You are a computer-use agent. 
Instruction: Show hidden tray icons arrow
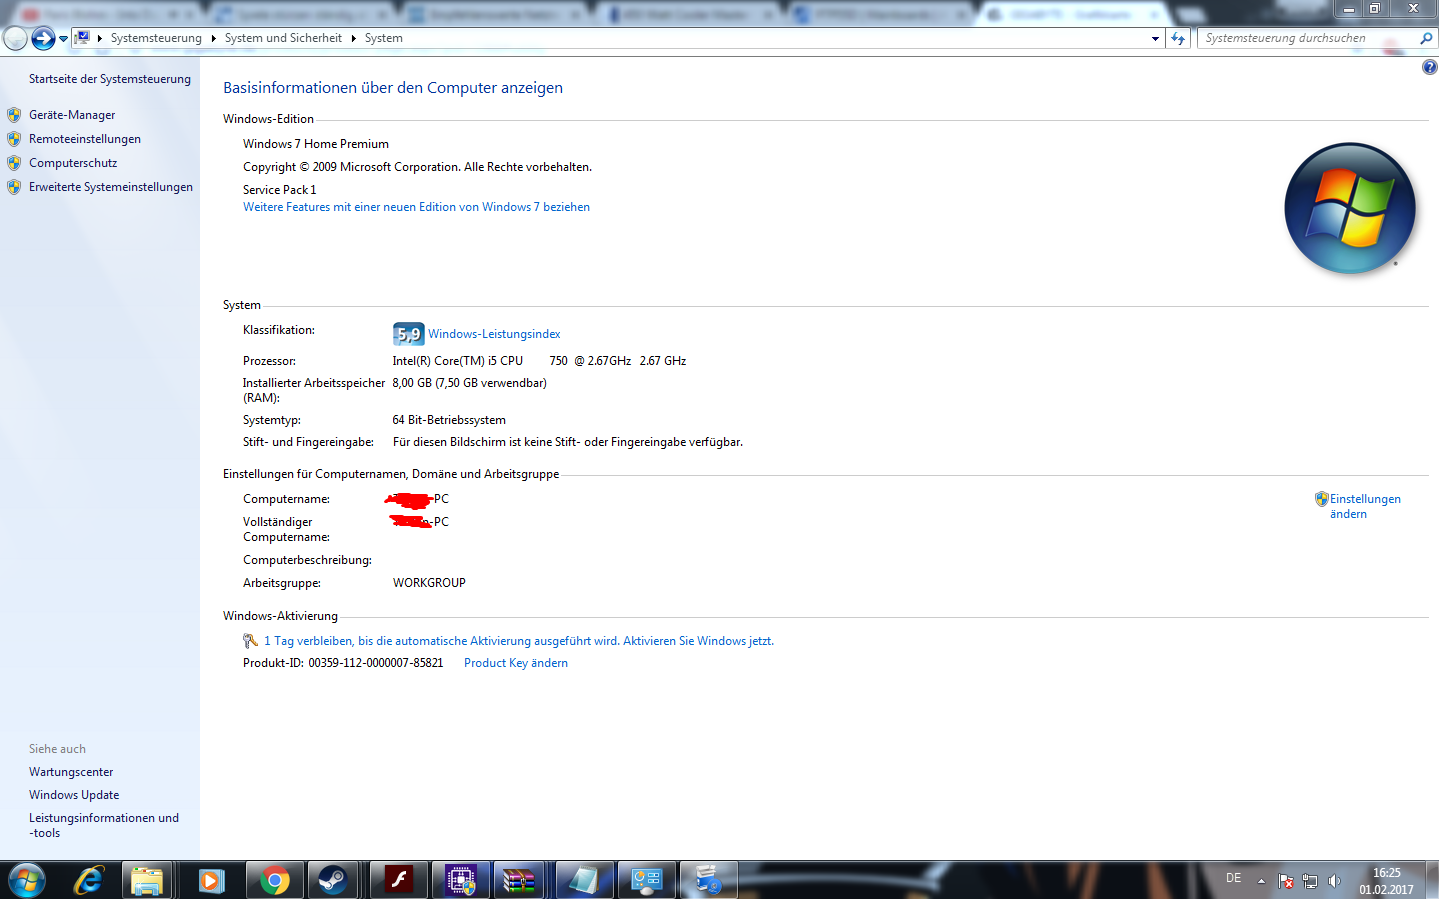[1262, 881]
